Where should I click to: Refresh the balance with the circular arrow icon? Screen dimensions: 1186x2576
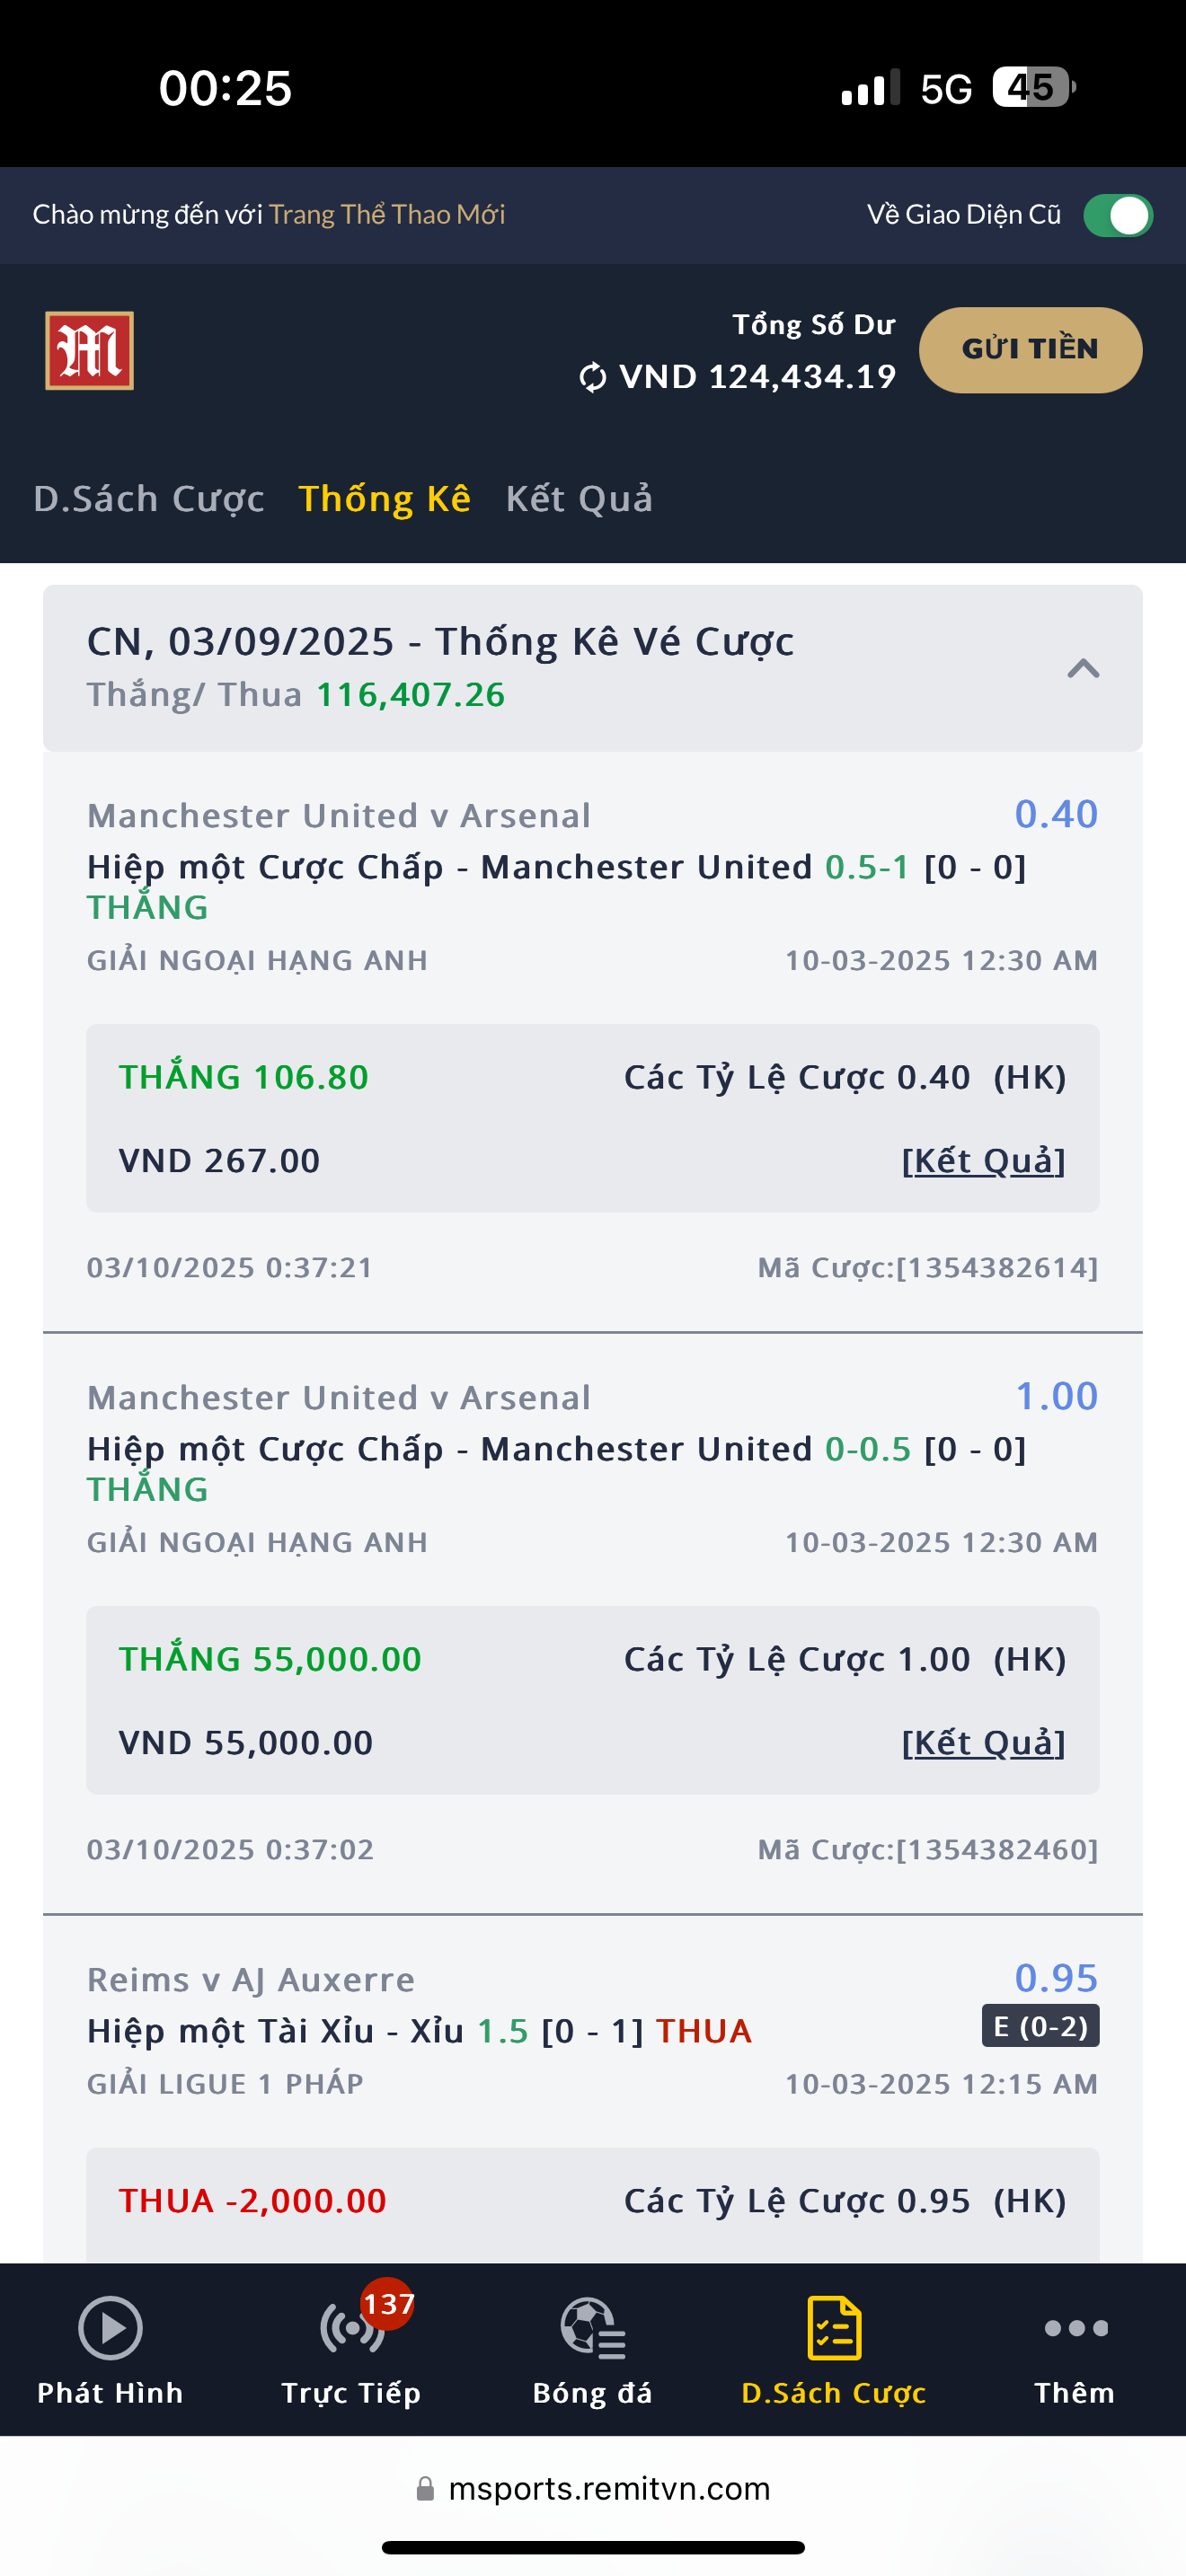click(593, 377)
